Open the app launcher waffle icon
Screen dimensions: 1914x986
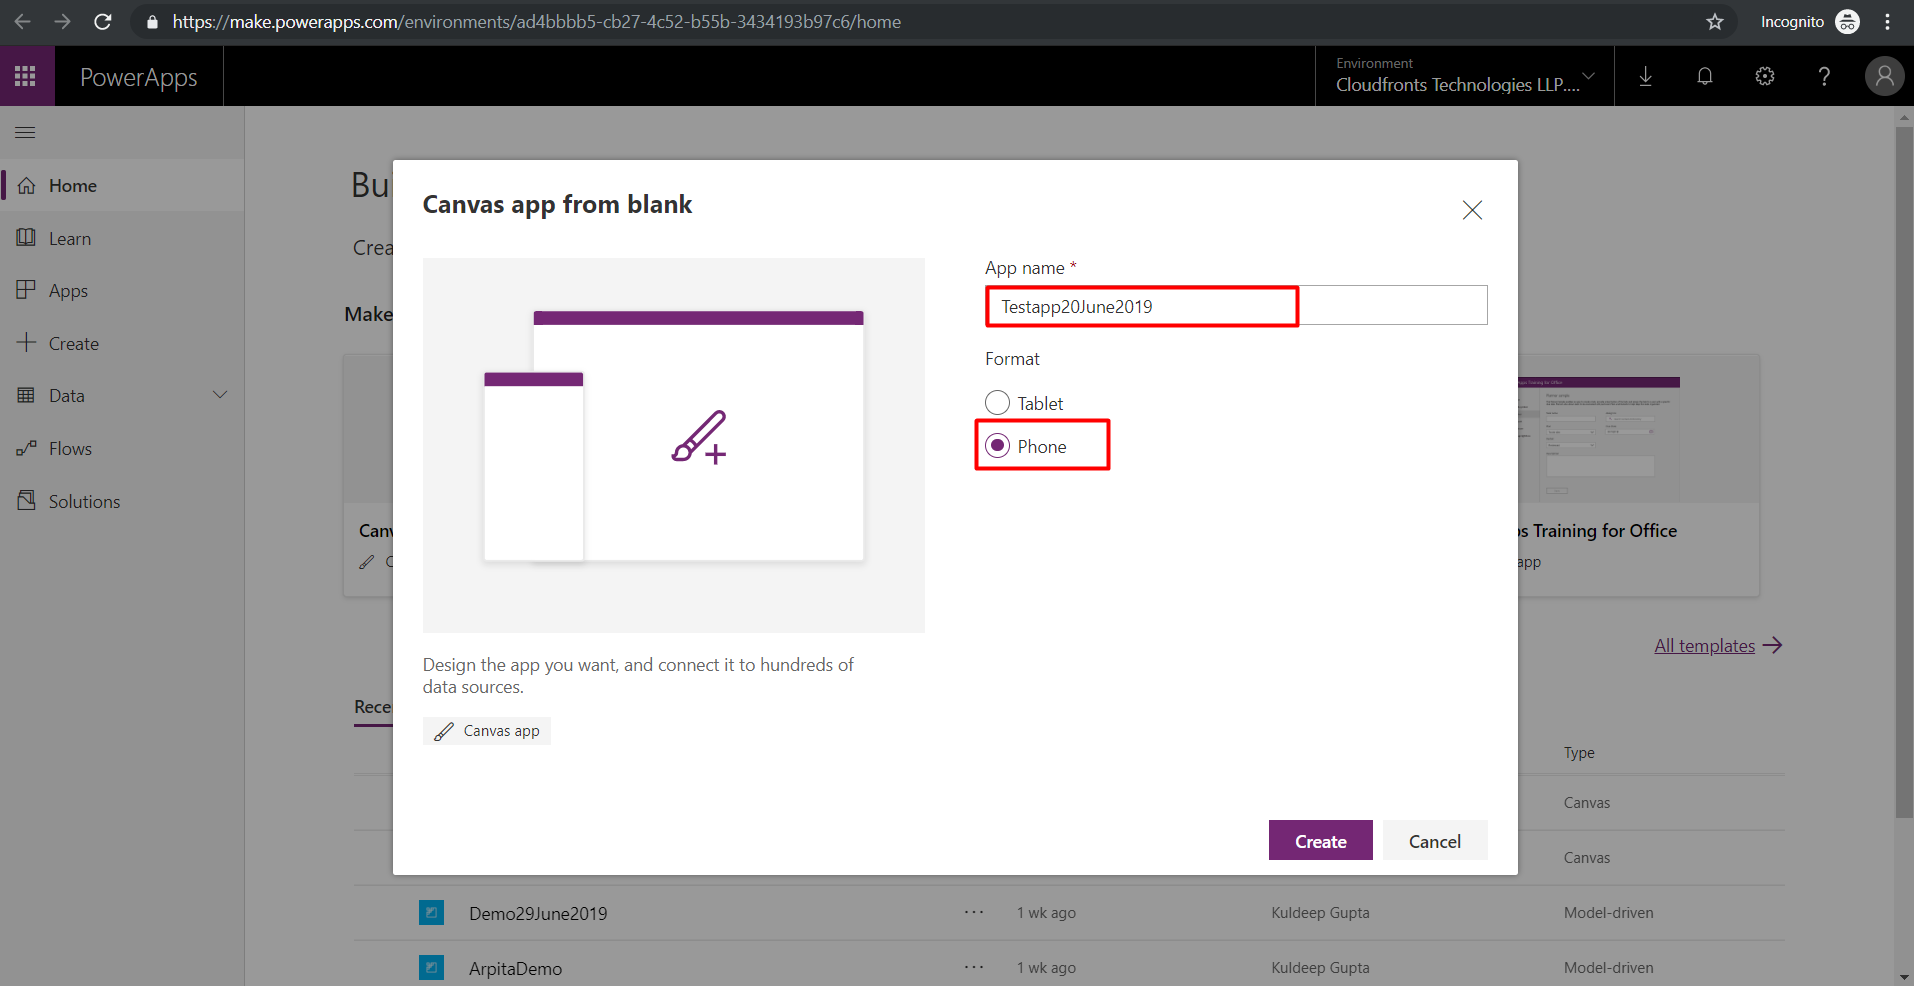(26, 76)
